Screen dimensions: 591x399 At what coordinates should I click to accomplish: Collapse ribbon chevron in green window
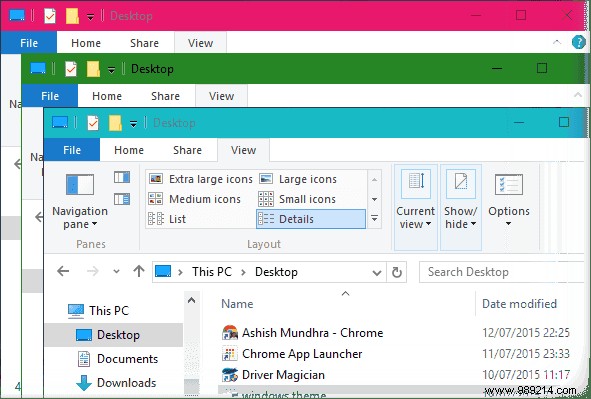578,95
